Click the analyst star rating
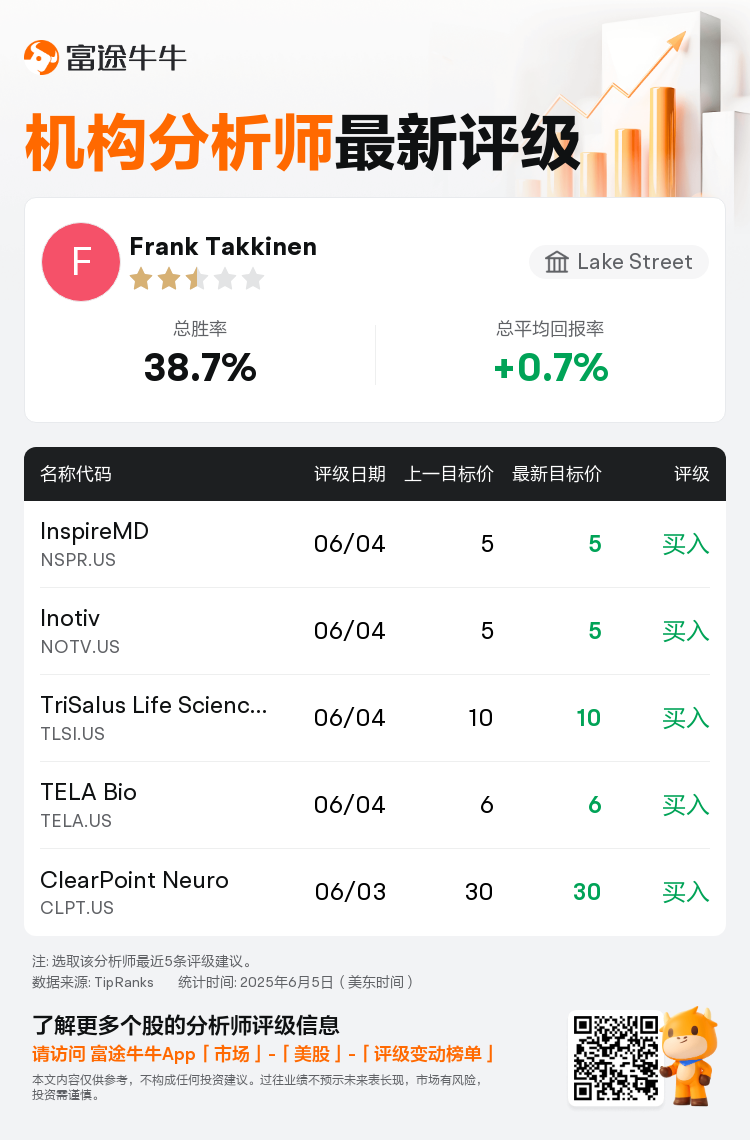 (x=197, y=278)
